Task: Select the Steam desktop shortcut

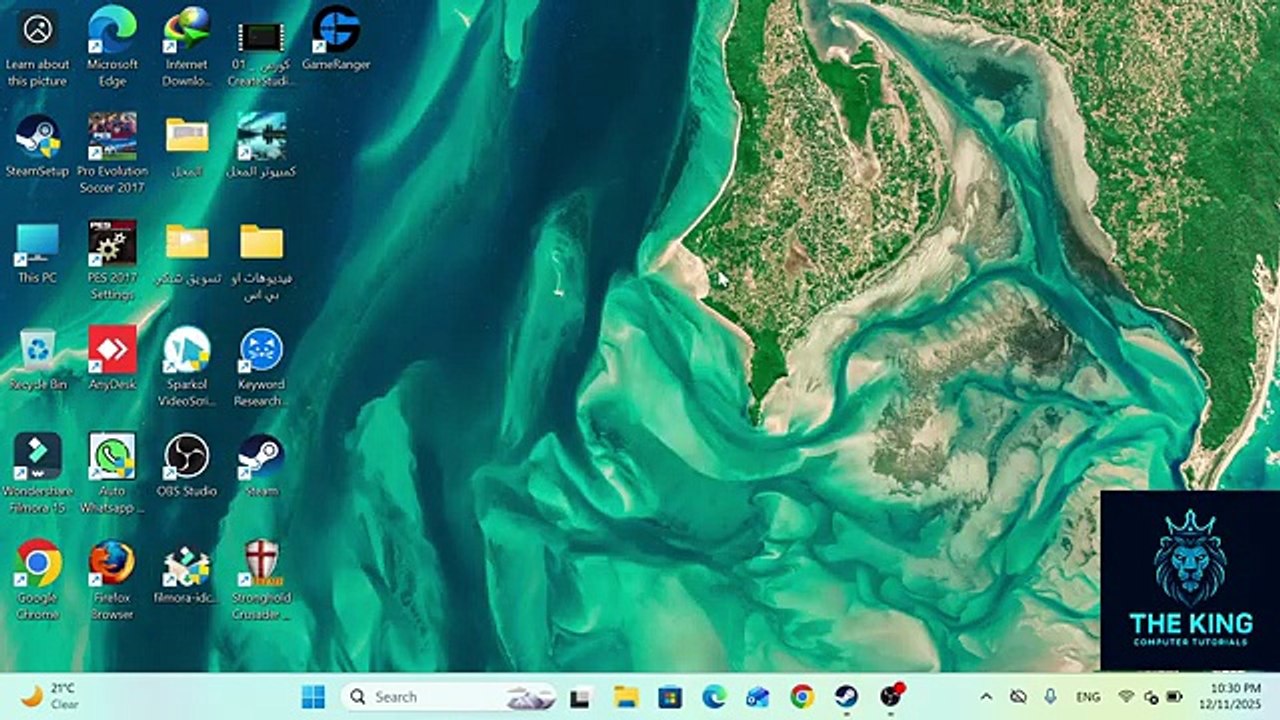Action: [x=261, y=467]
